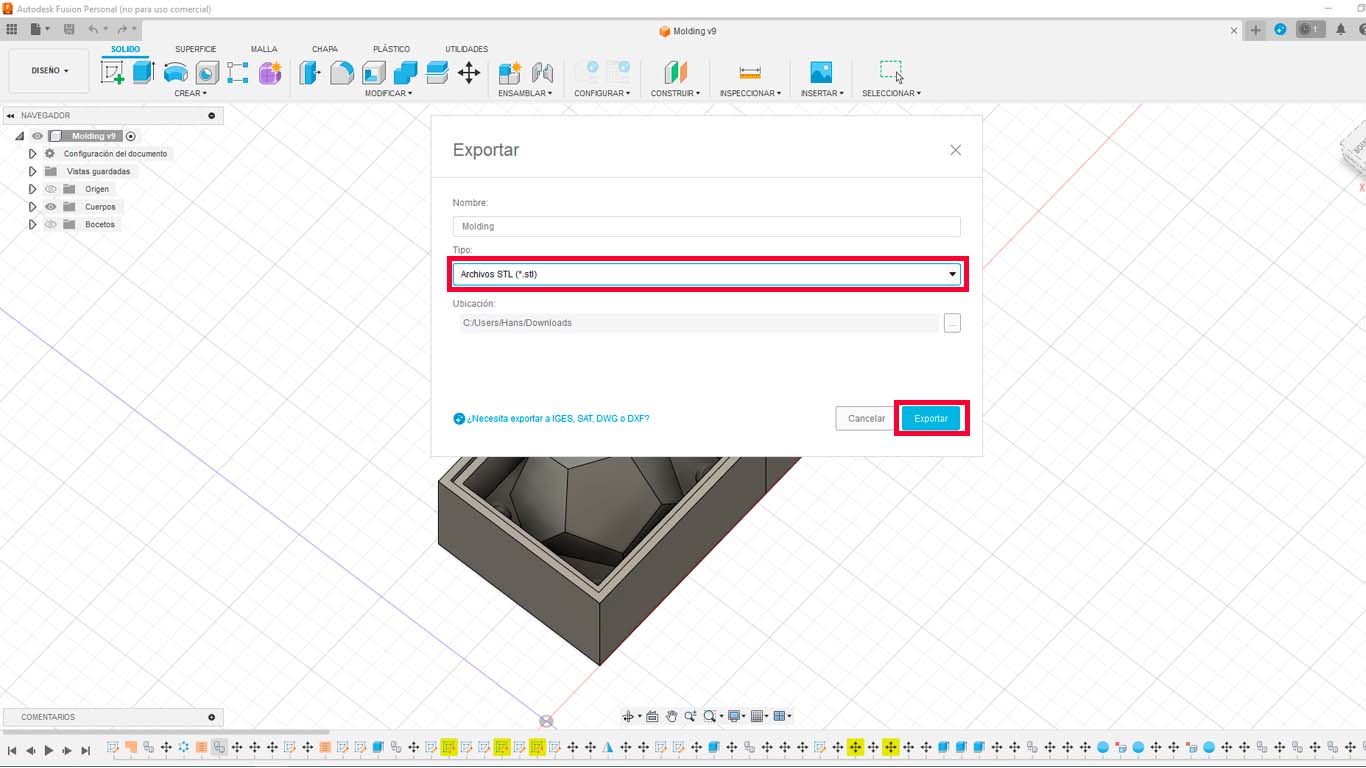Open the MODIFICAR dropdown menu
The width and height of the screenshot is (1366, 768).
pos(388,93)
